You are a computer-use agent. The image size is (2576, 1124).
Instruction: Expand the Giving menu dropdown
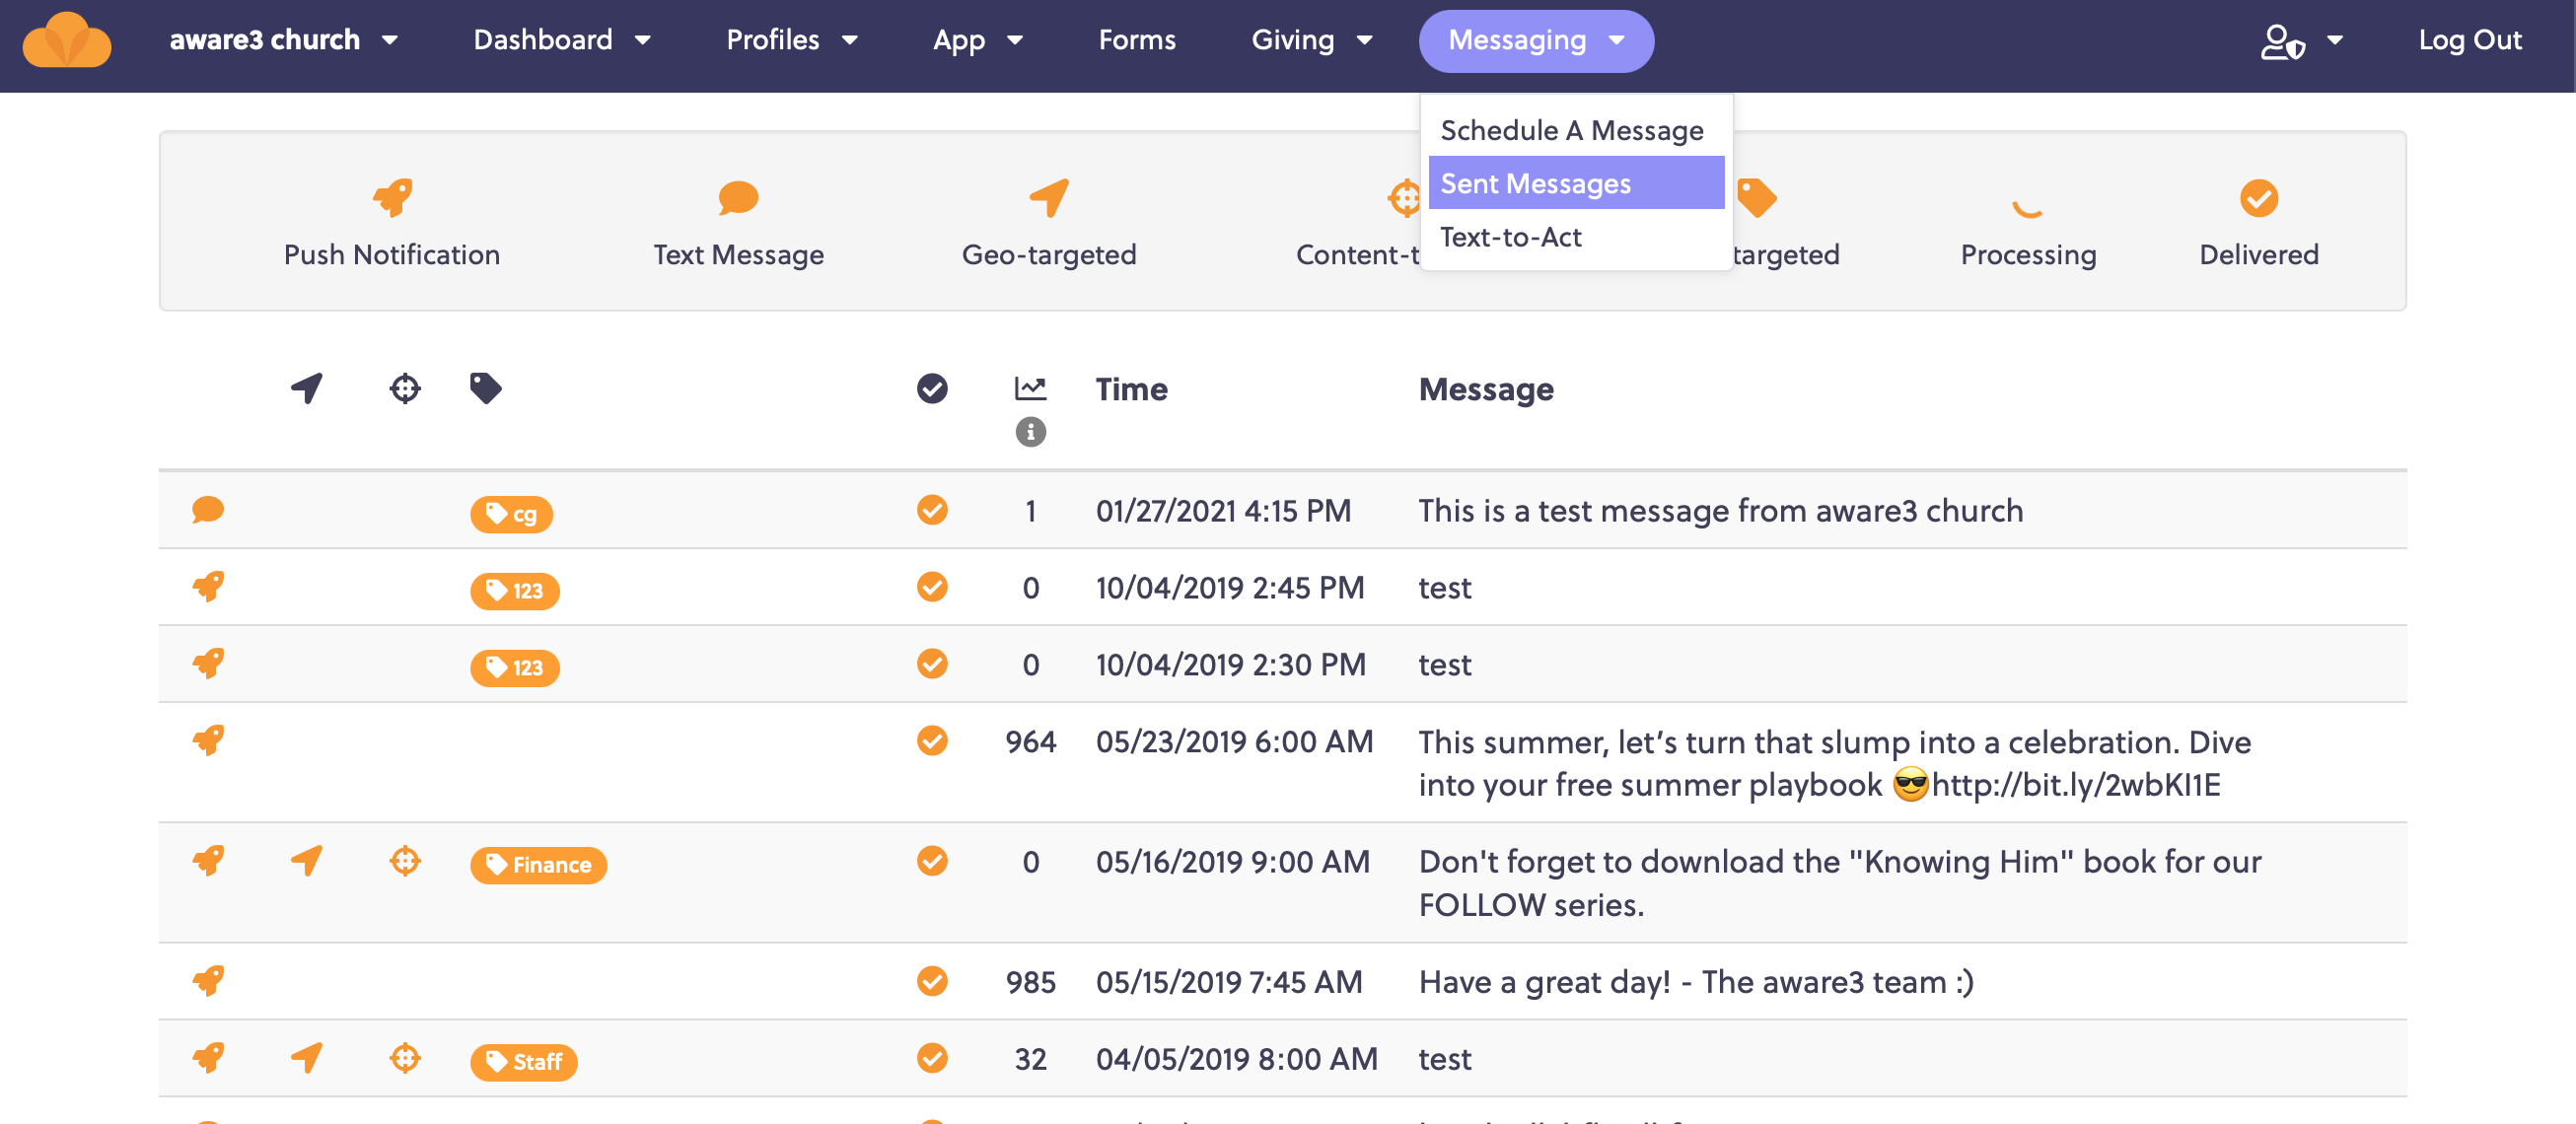[x=1312, y=40]
